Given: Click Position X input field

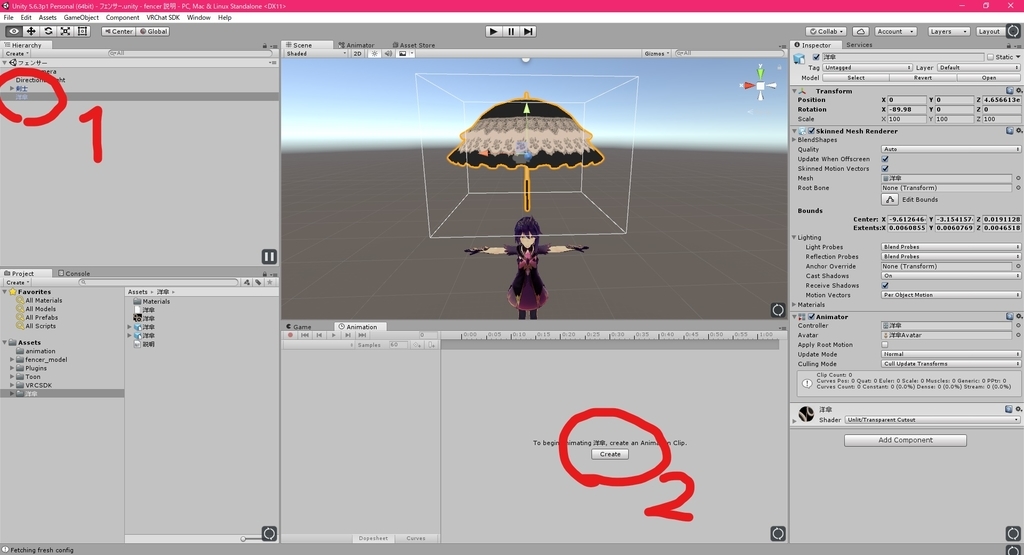Looking at the screenshot, I should [906, 100].
